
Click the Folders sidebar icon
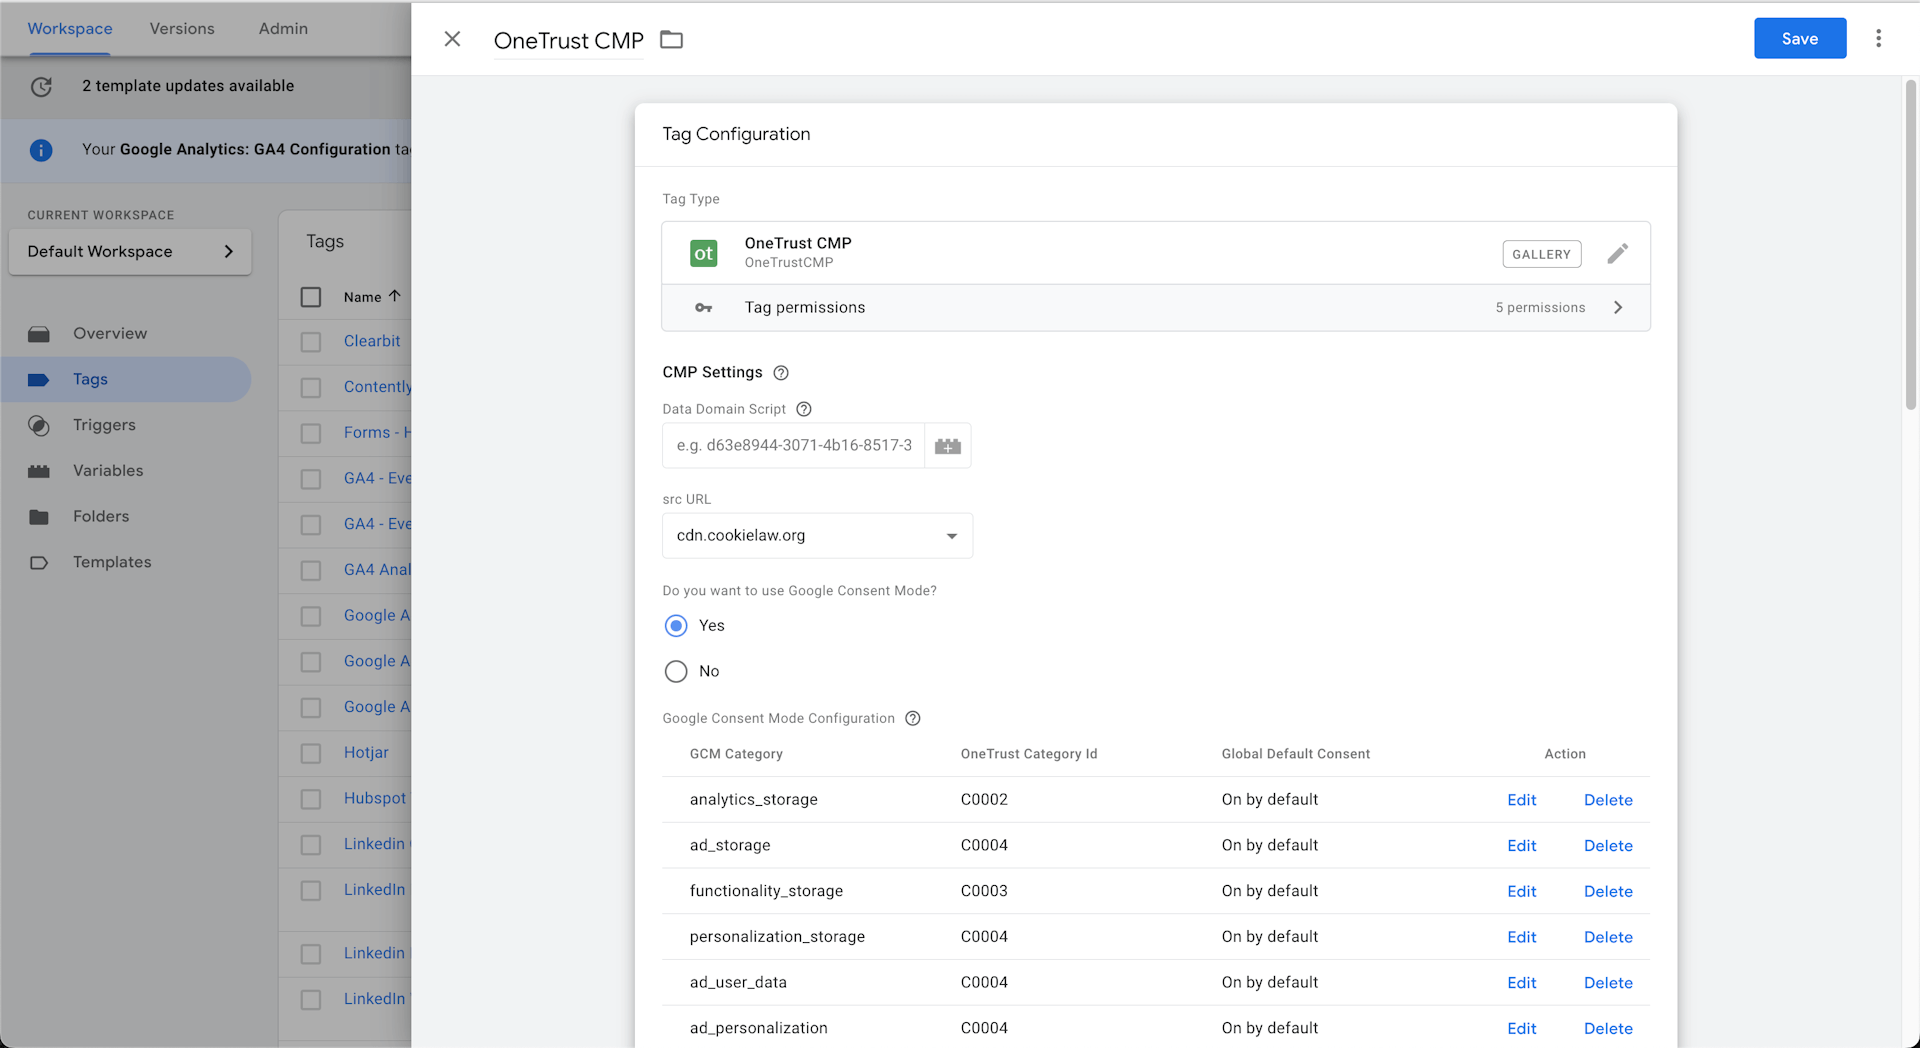coord(39,517)
